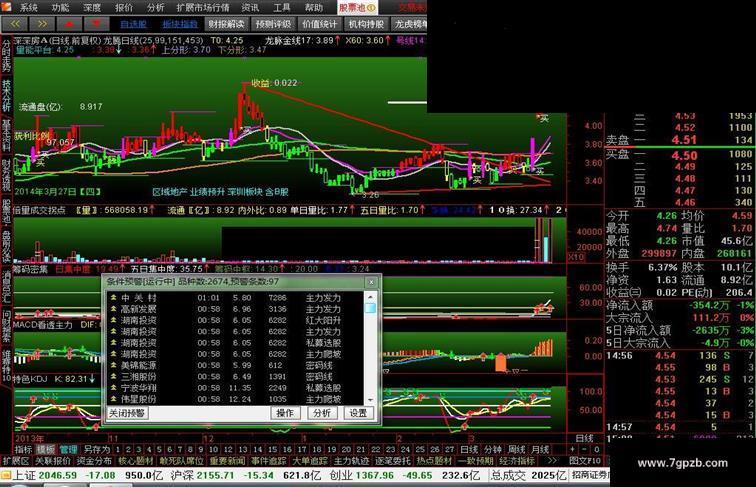The image size is (756, 487).
Task: Click the 设置 button in the alert dialog
Action: point(358,413)
